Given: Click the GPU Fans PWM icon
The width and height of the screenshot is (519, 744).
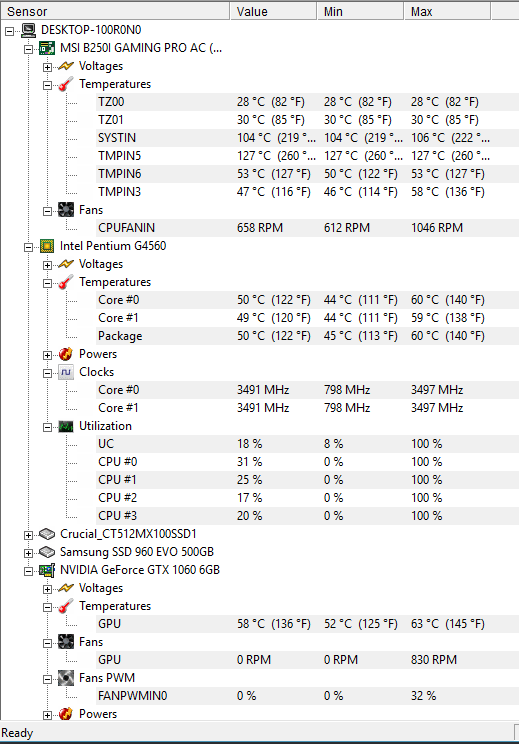Looking at the screenshot, I should (65, 678).
